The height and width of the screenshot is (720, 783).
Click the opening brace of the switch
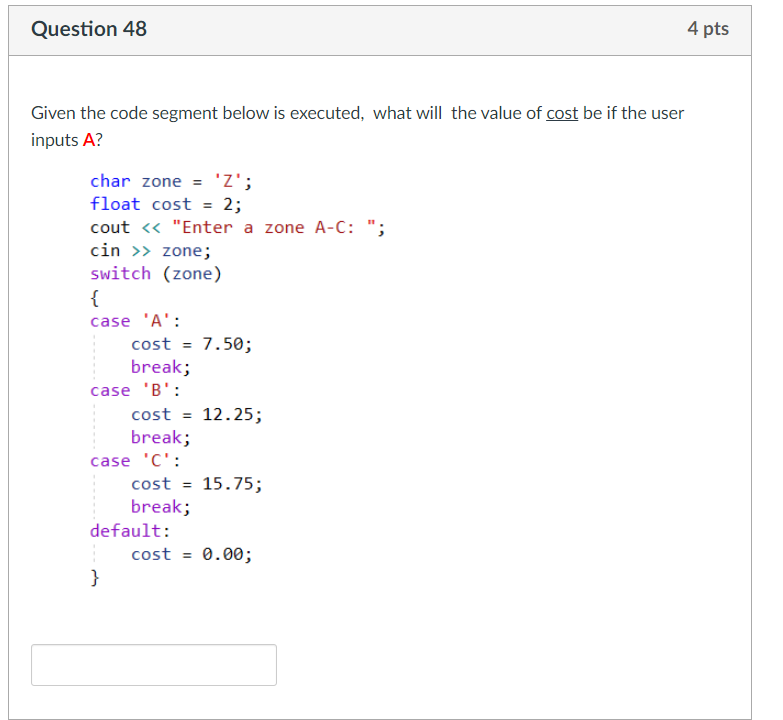94,298
